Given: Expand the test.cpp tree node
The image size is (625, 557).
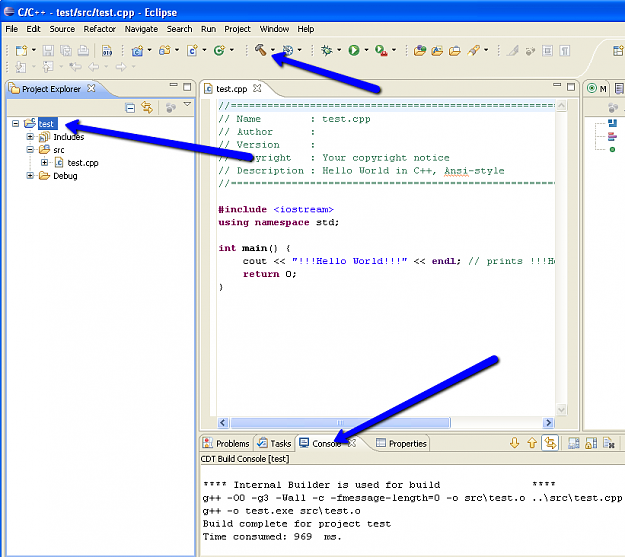Looking at the screenshot, I should click(x=44, y=163).
